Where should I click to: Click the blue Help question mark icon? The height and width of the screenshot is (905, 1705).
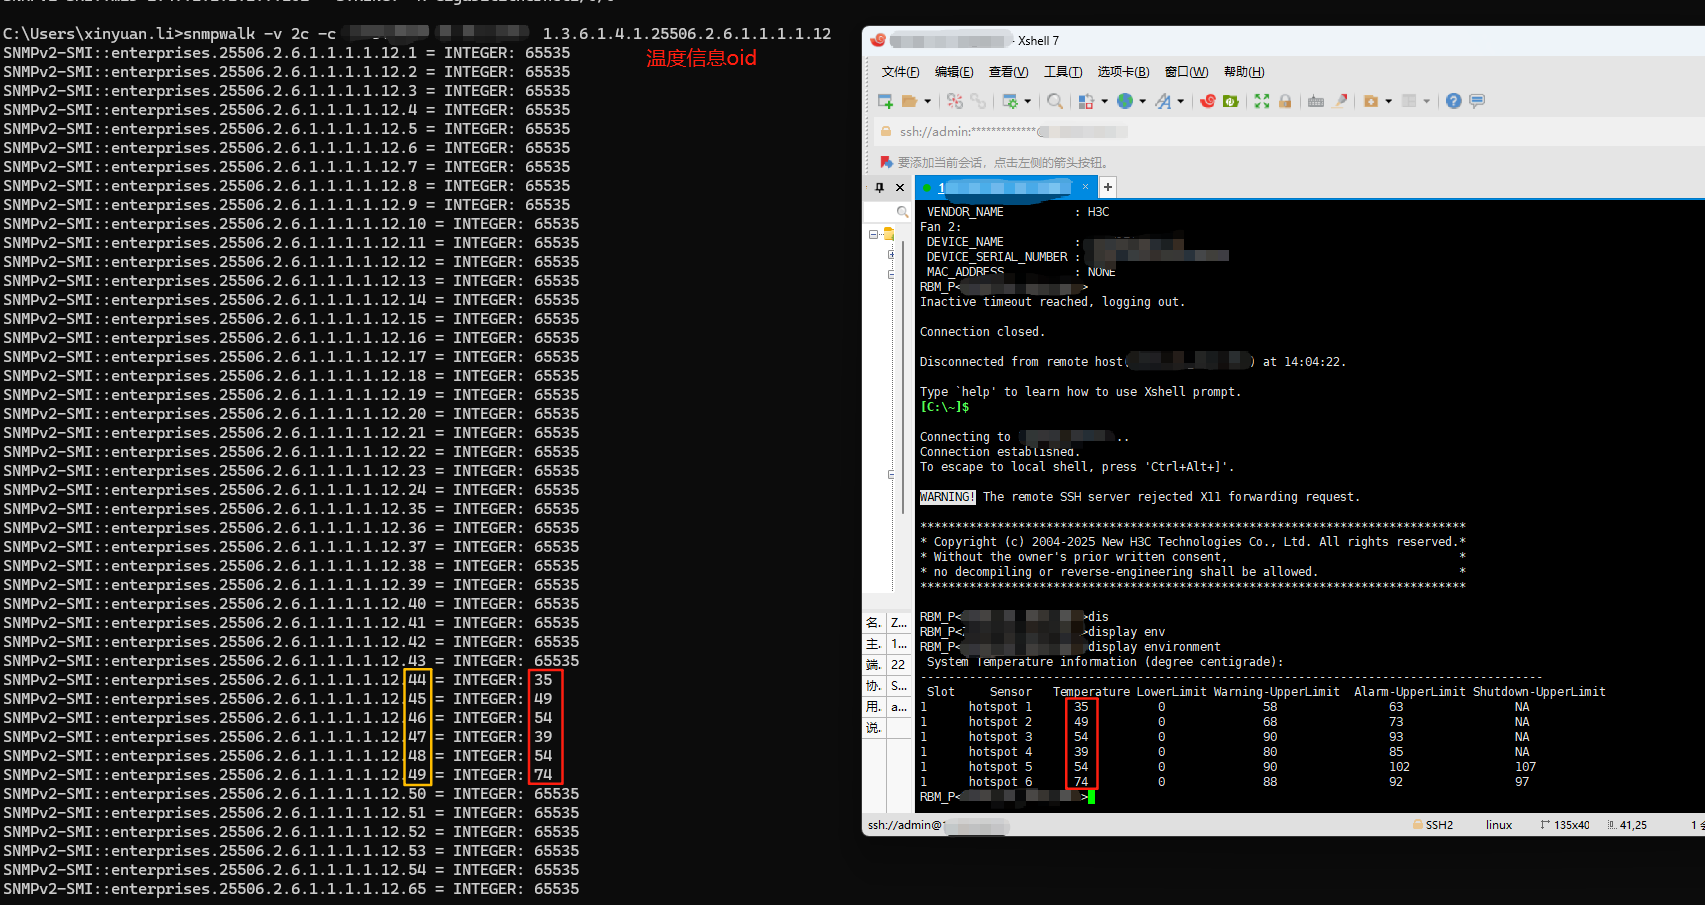pos(1453,101)
